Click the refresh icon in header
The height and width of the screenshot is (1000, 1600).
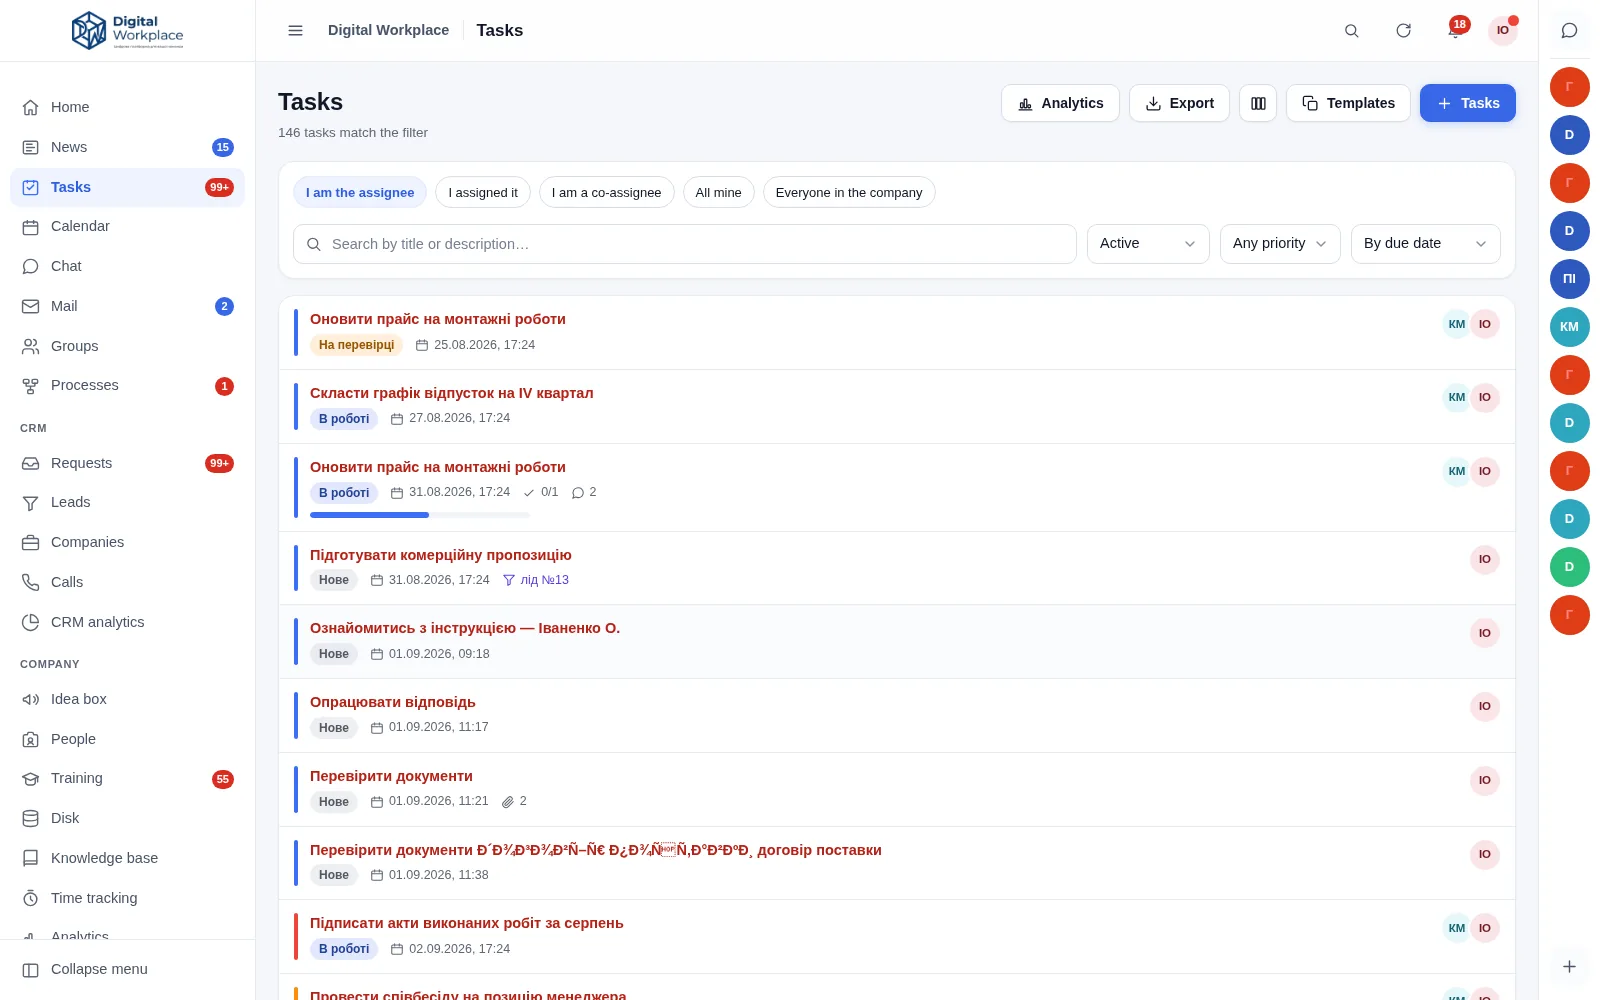1404,31
